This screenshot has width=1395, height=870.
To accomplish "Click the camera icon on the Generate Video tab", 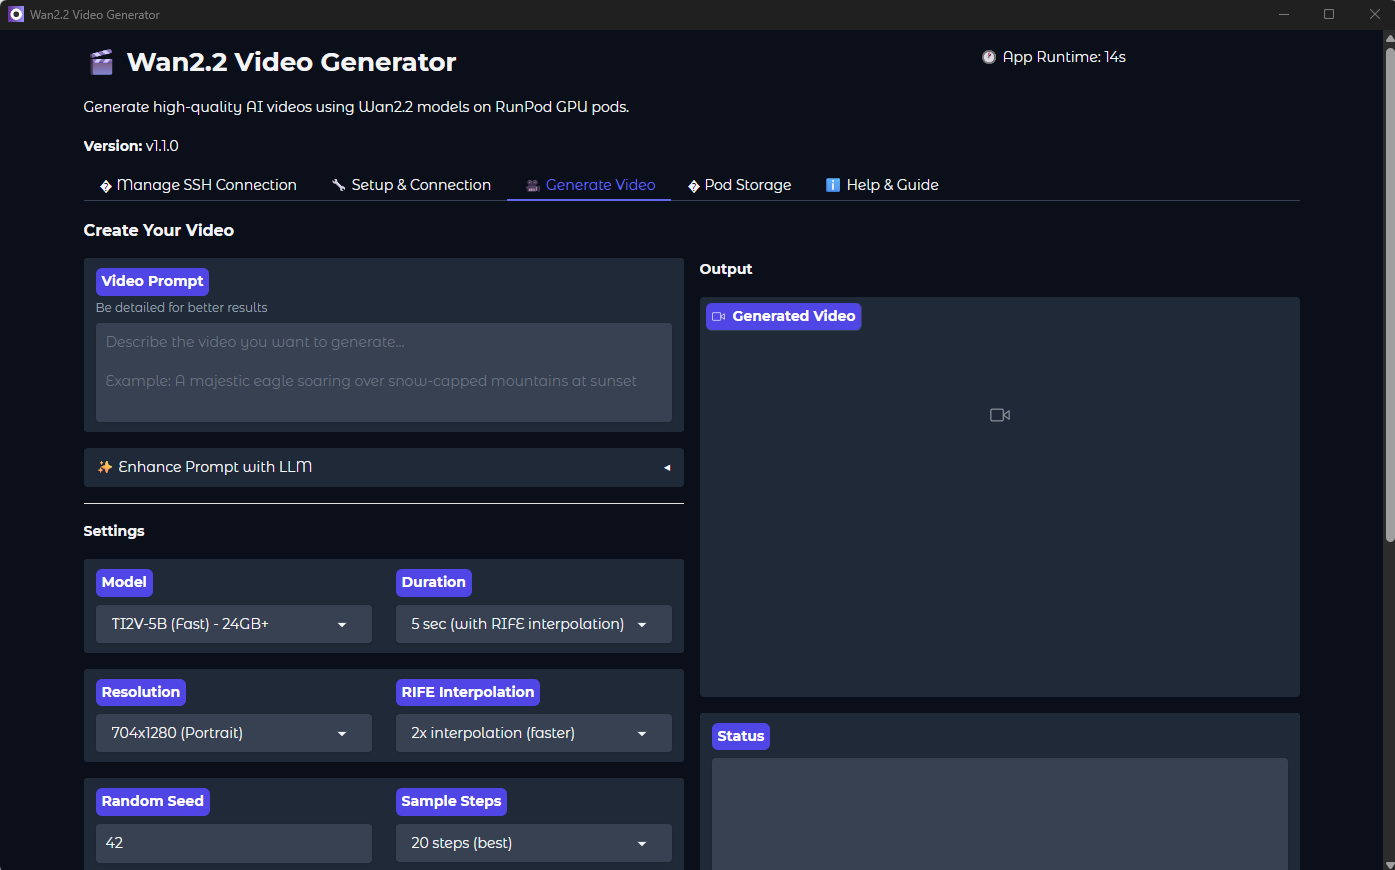I will click(533, 185).
